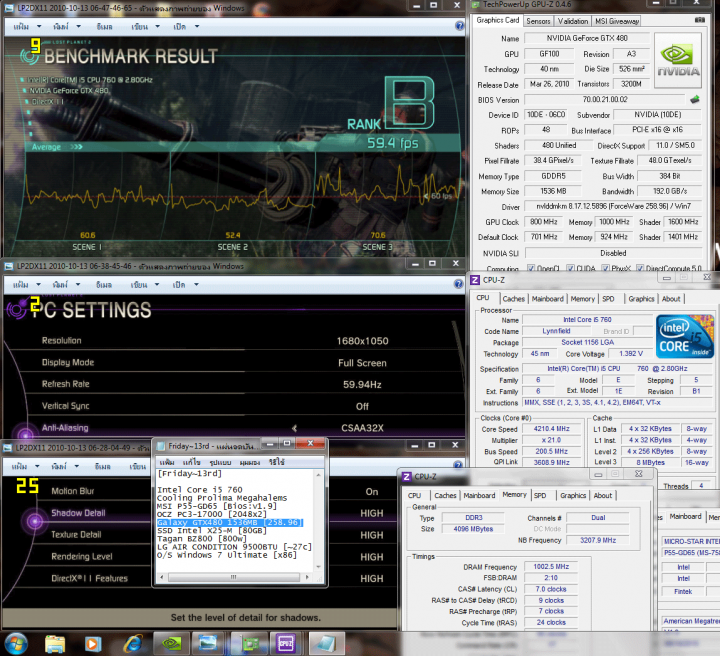Launch Windows Media Player from taskbar
This screenshot has width=720, height=656.
coord(93,644)
